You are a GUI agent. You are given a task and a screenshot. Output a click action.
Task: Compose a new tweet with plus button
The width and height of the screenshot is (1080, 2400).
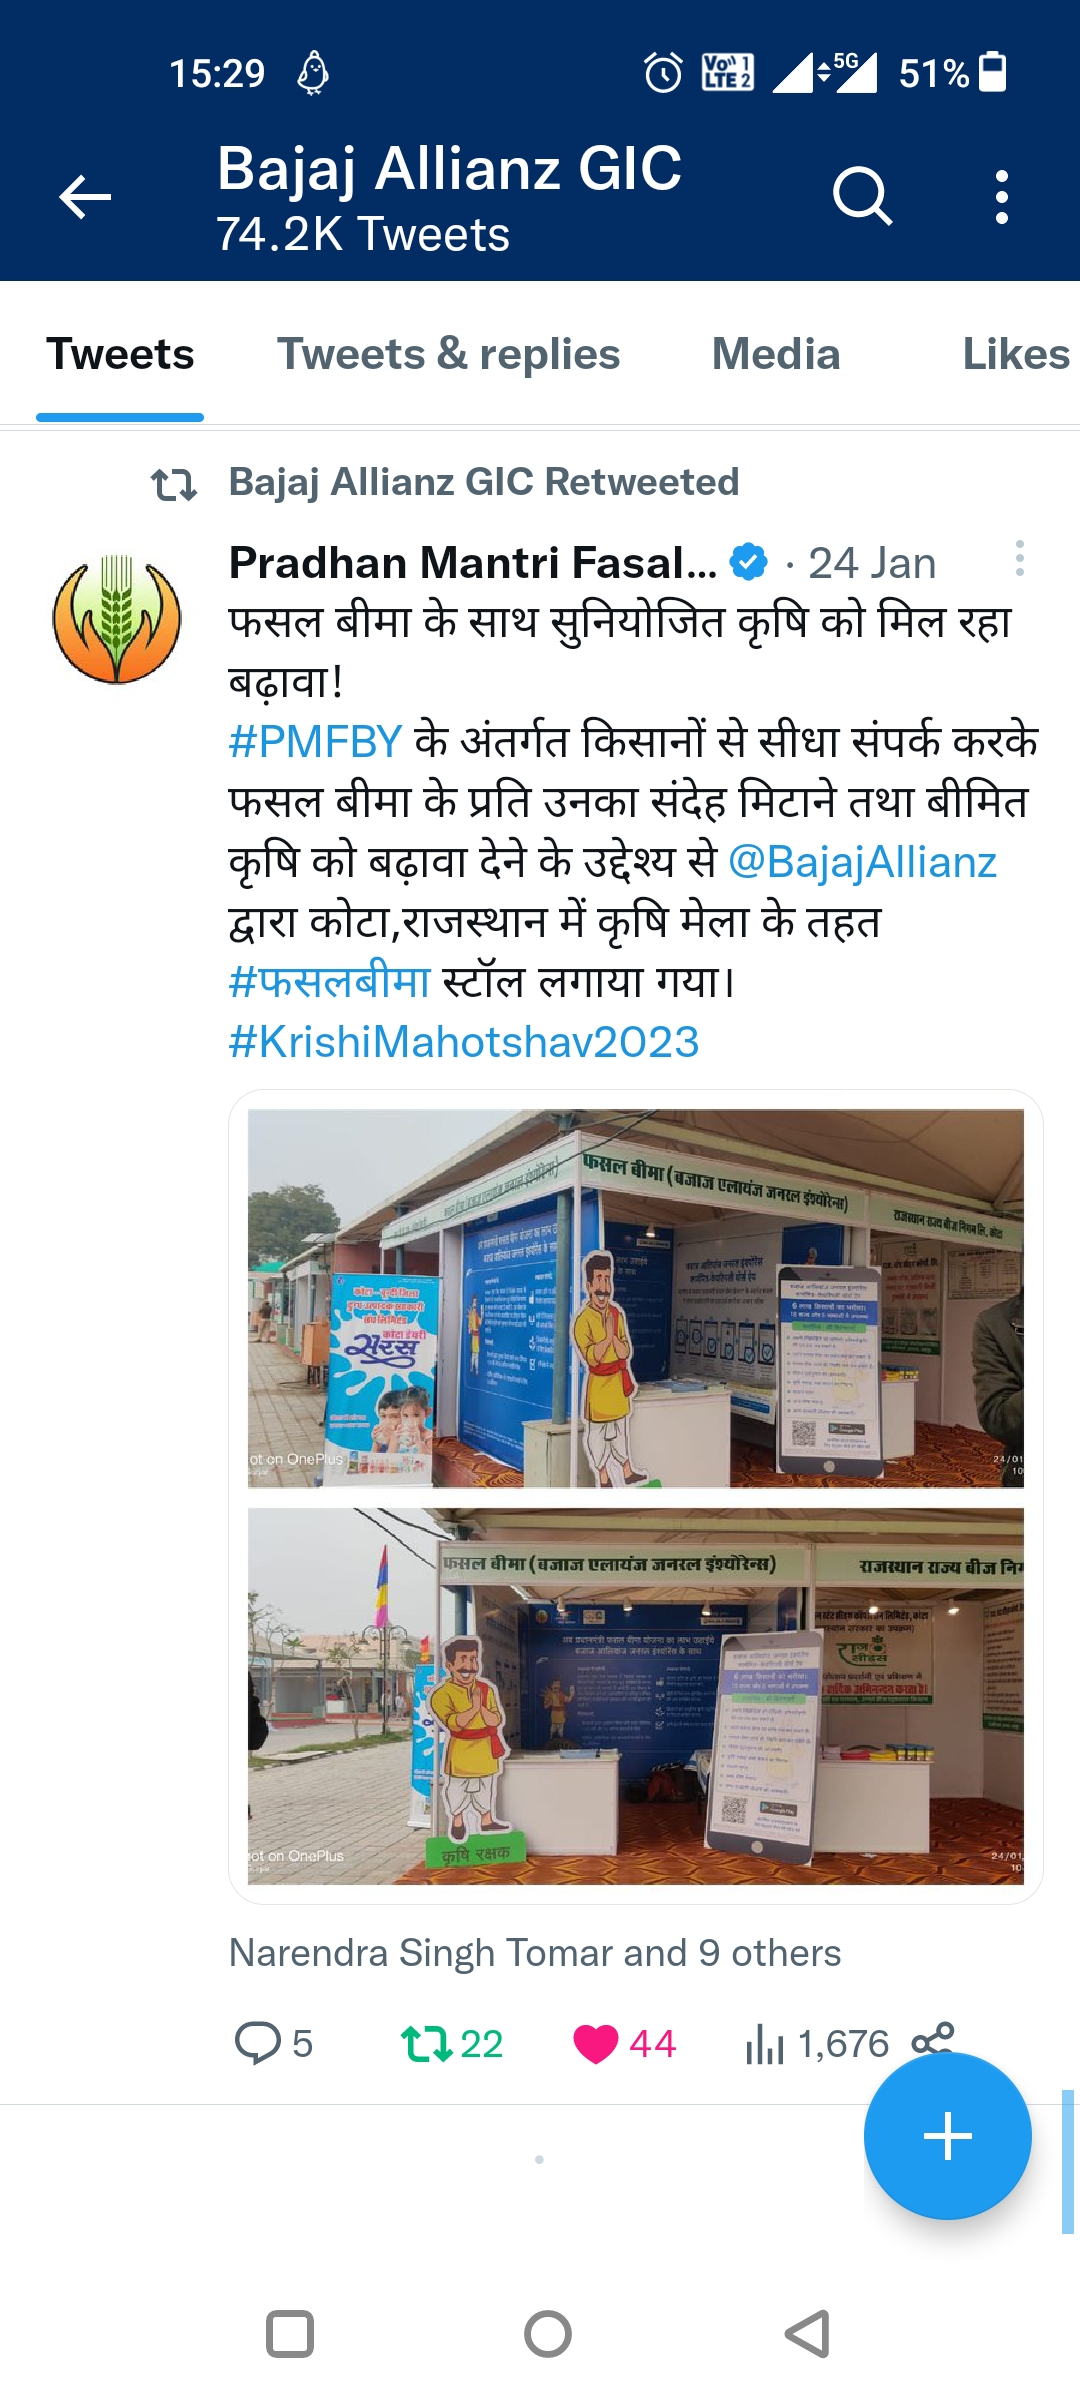947,2137
